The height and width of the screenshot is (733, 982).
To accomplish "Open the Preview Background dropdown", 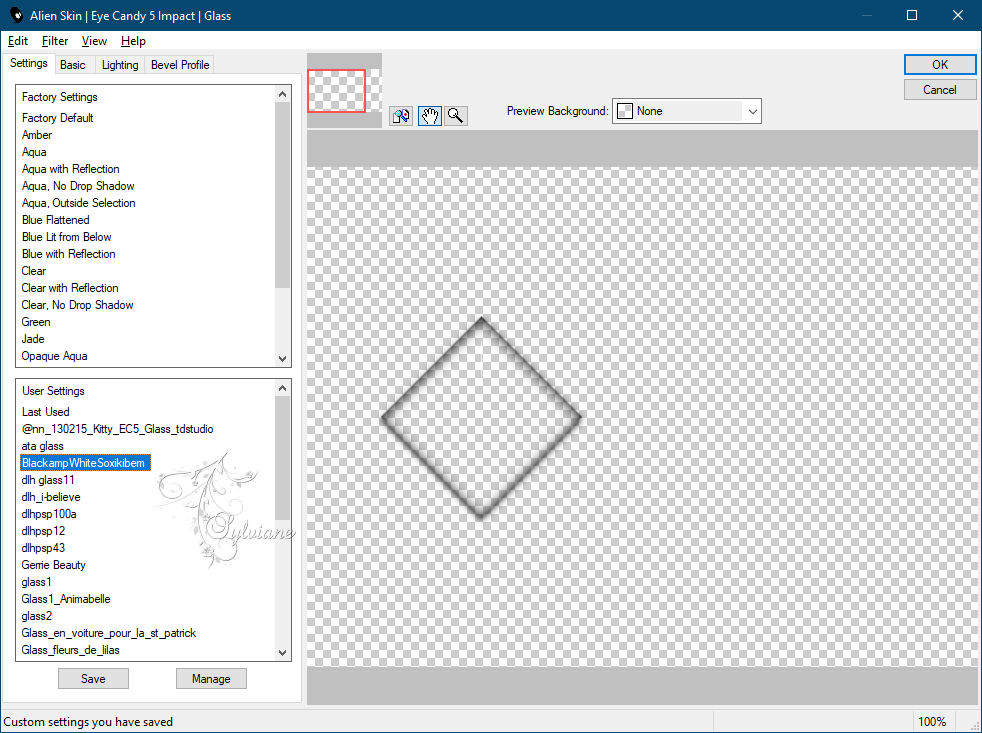I will point(686,111).
